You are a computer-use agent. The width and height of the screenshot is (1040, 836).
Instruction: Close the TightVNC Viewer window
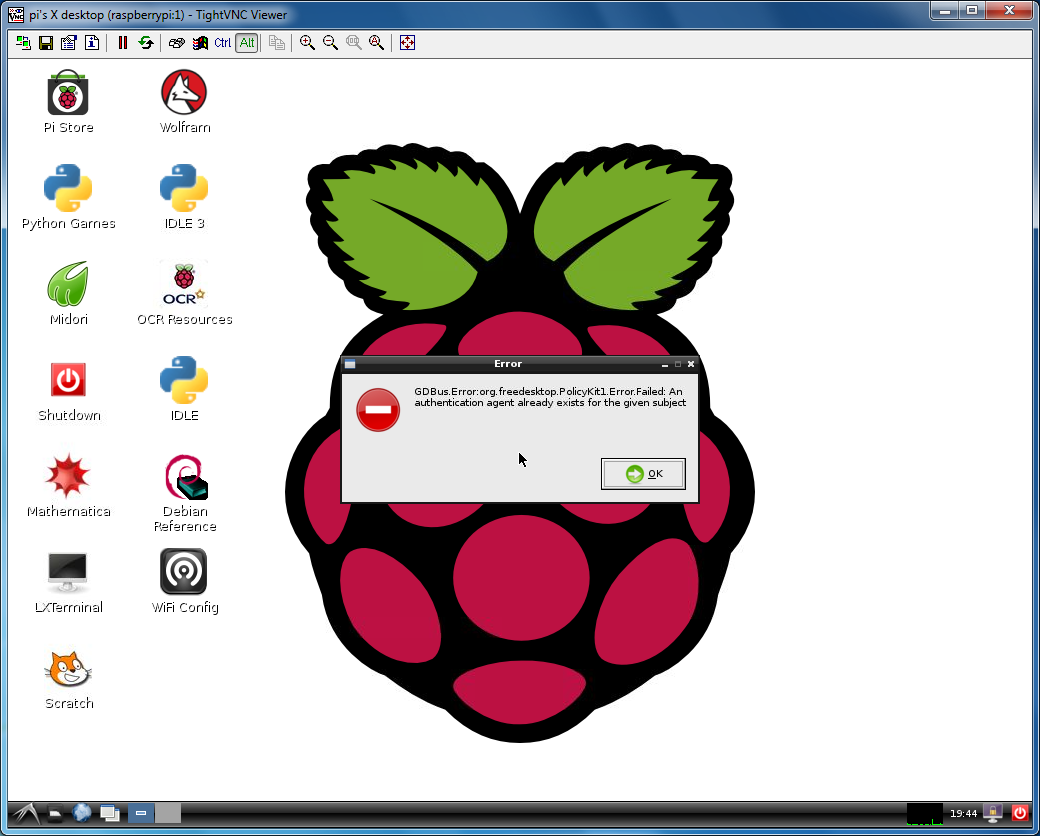pos(1009,11)
